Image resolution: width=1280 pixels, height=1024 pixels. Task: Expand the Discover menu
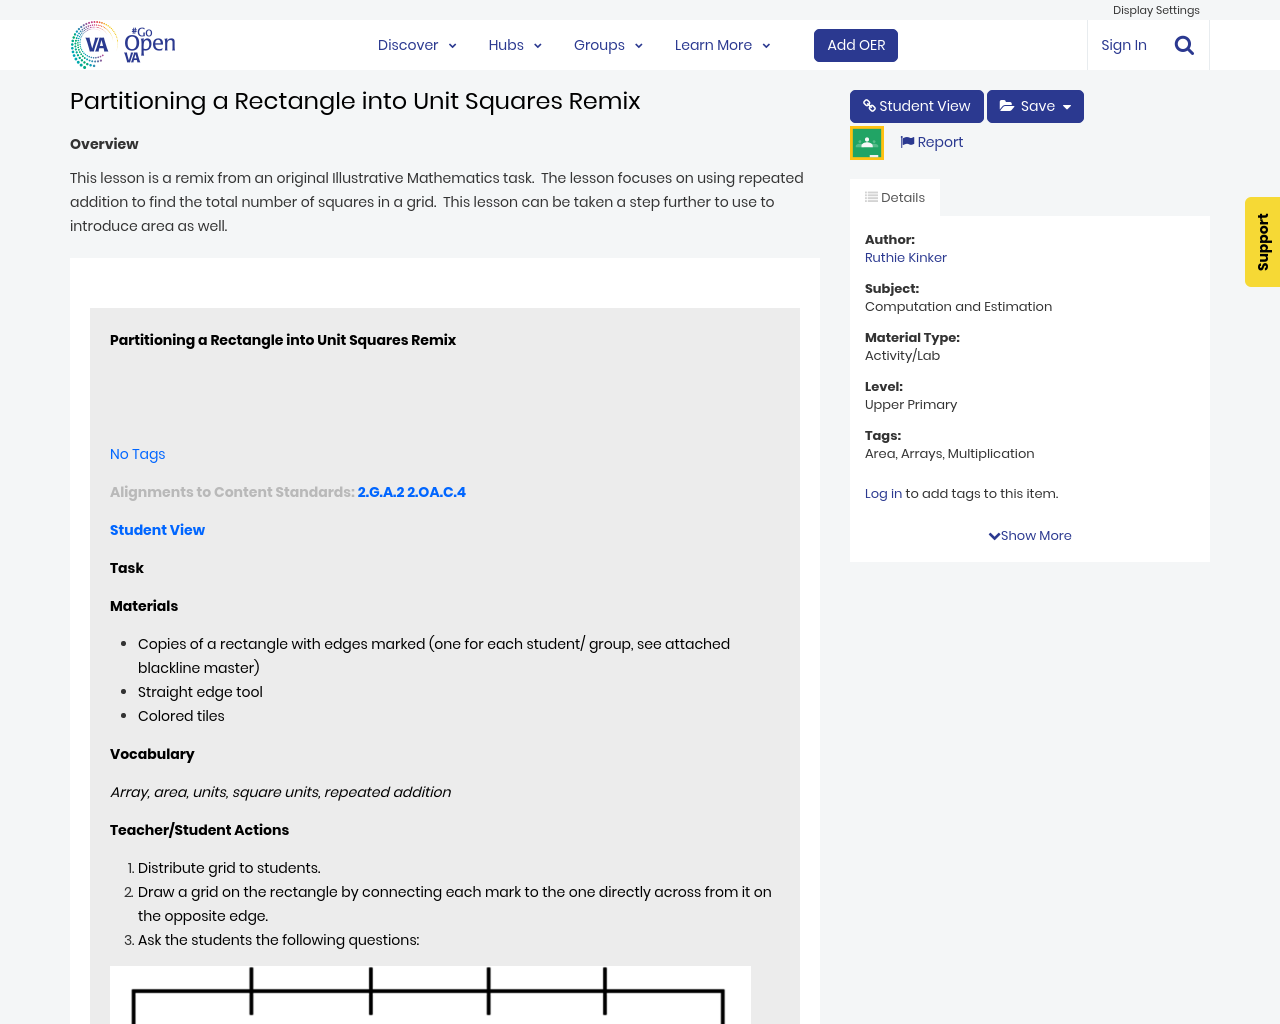(417, 45)
